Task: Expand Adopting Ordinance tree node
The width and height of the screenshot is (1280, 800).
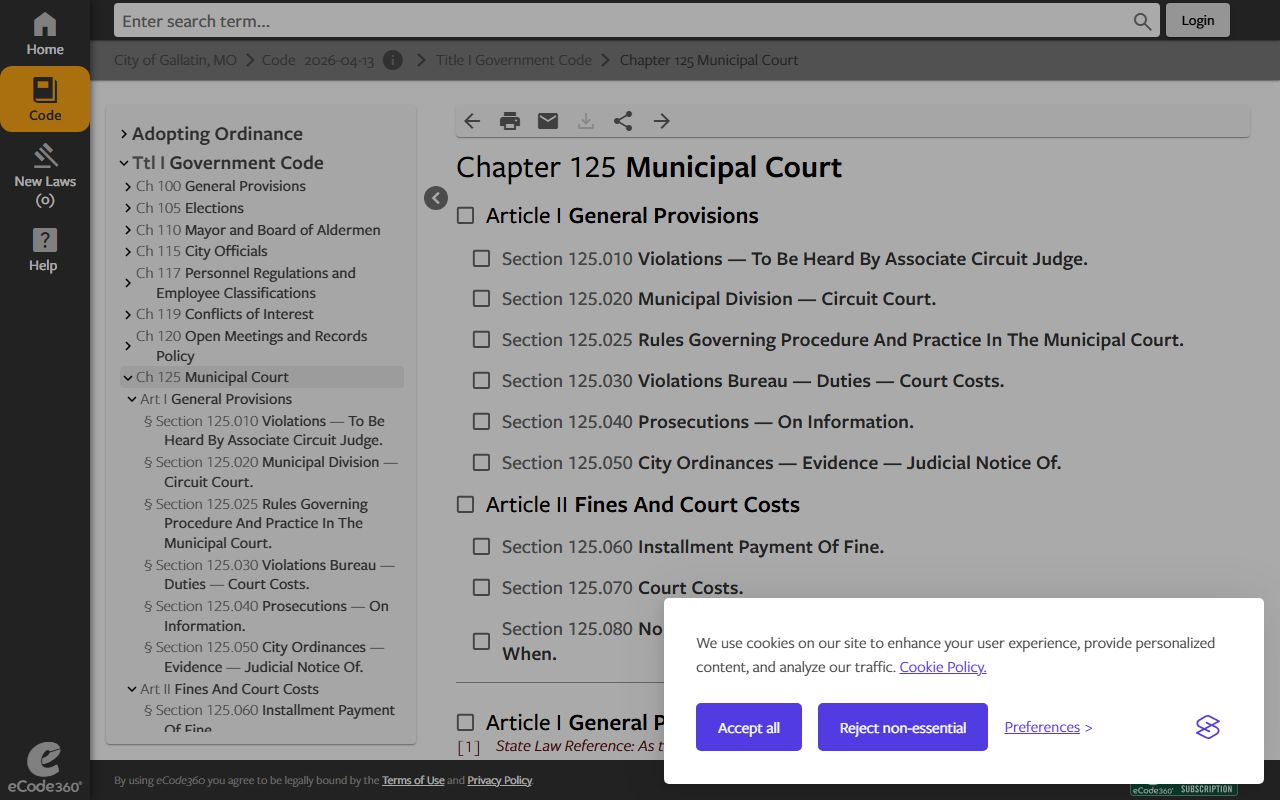Action: (124, 134)
